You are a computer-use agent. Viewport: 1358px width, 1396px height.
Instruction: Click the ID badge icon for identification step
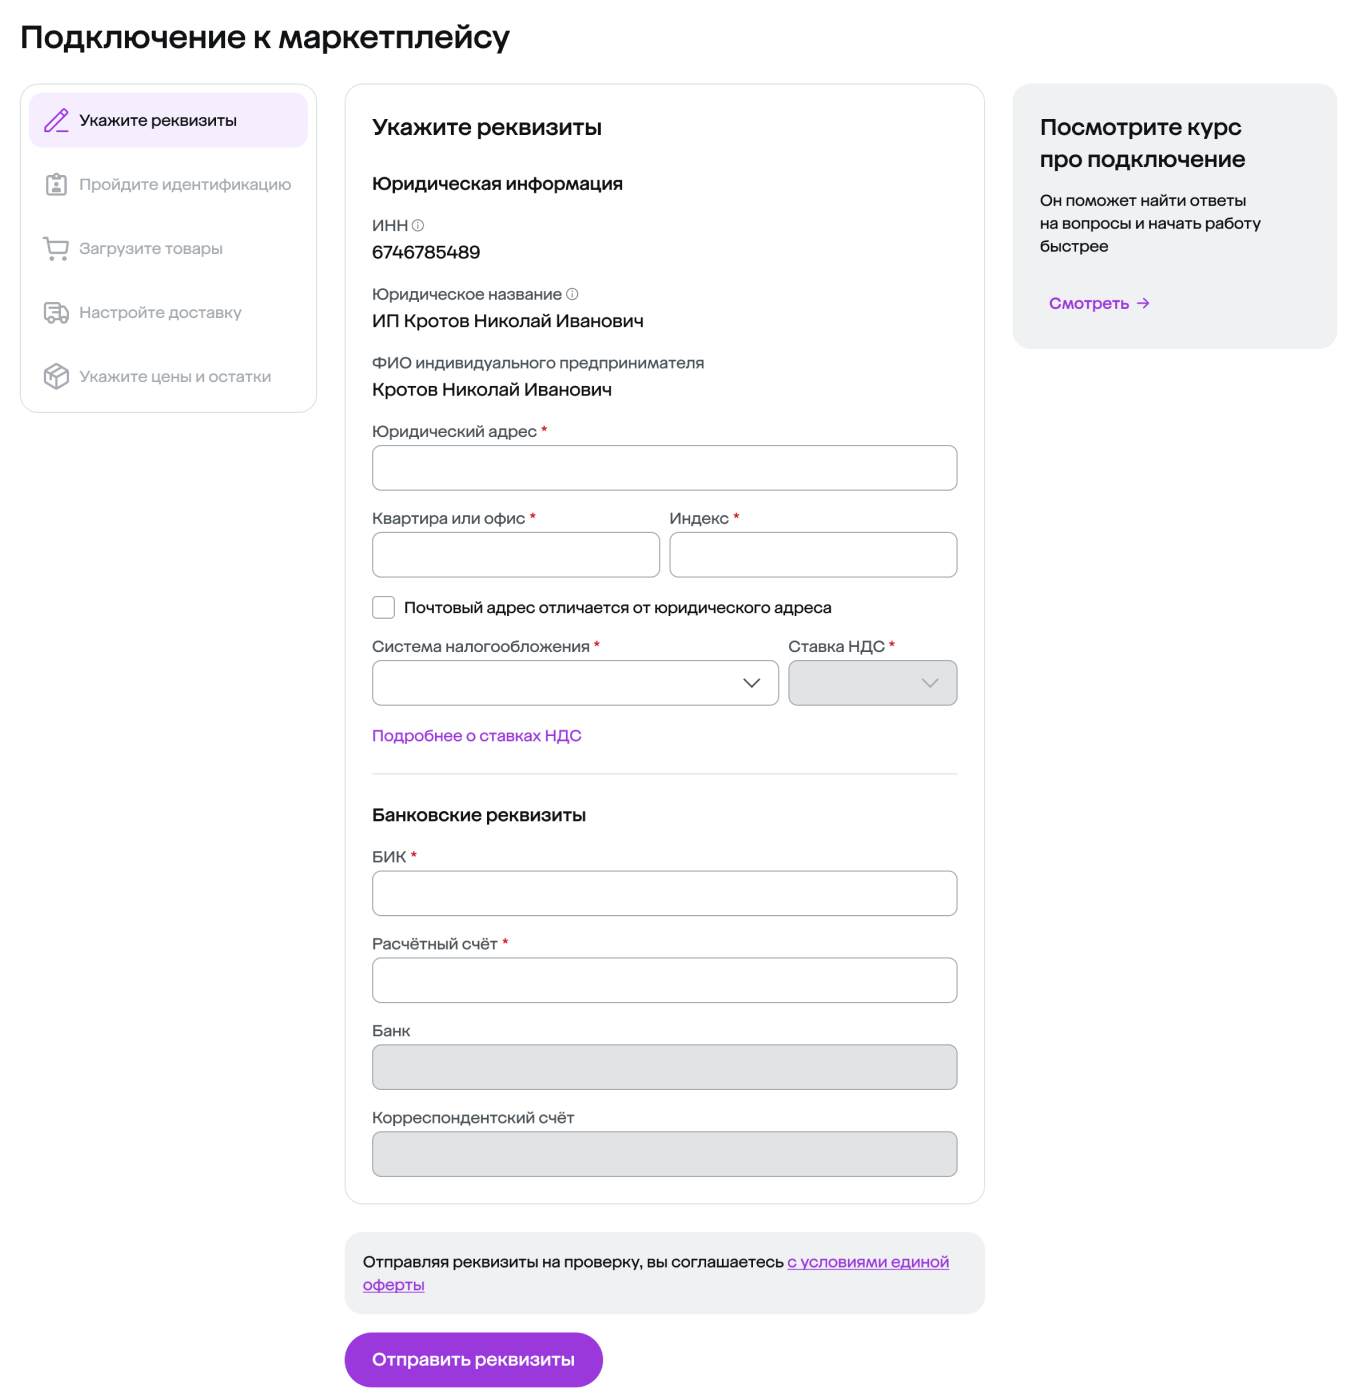(x=57, y=185)
